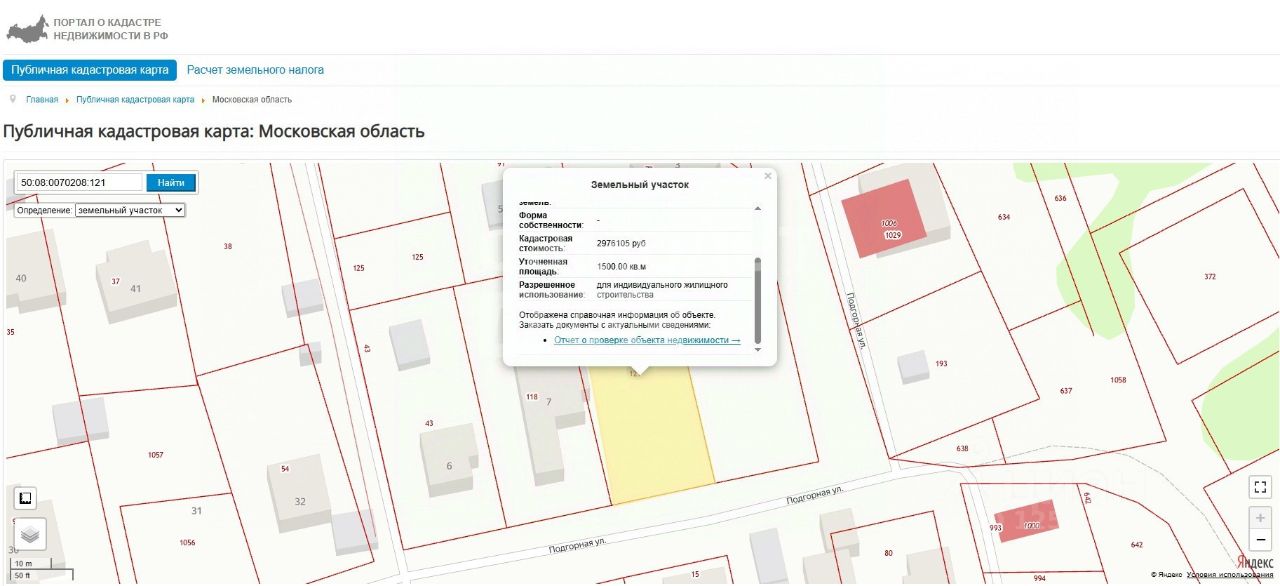The width and height of the screenshot is (1280, 586).
Task: Activate the ruler measurement tool
Action: tap(25, 498)
